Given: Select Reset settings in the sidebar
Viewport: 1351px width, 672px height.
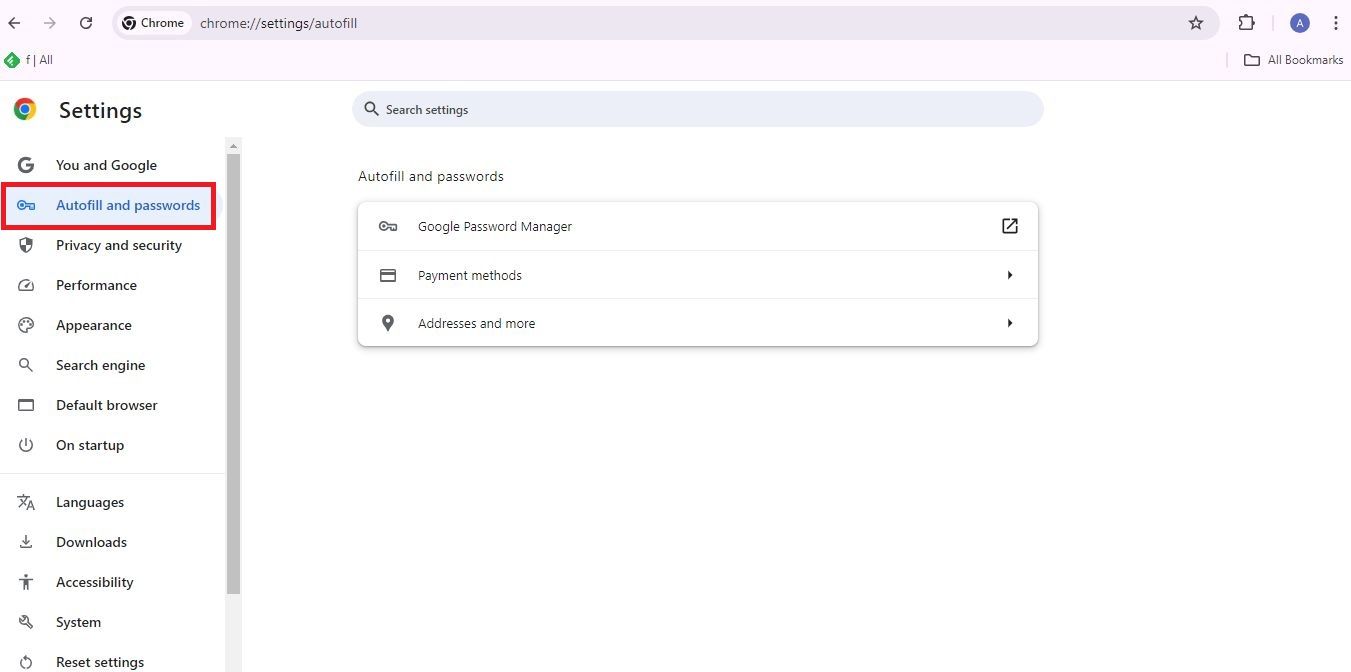Looking at the screenshot, I should pos(99,660).
